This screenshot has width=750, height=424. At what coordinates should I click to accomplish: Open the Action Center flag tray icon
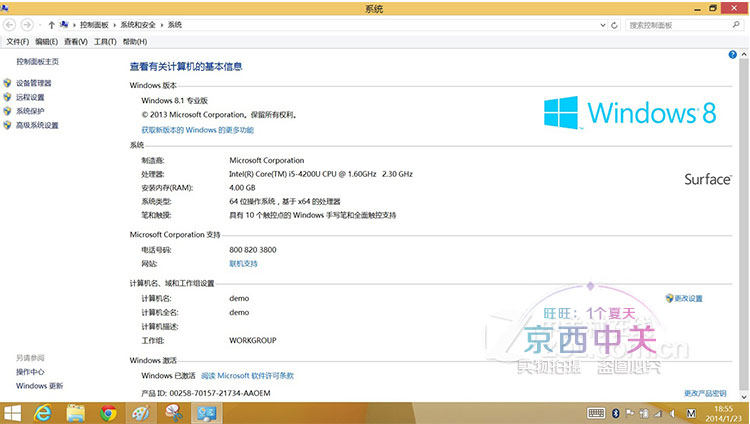630,413
